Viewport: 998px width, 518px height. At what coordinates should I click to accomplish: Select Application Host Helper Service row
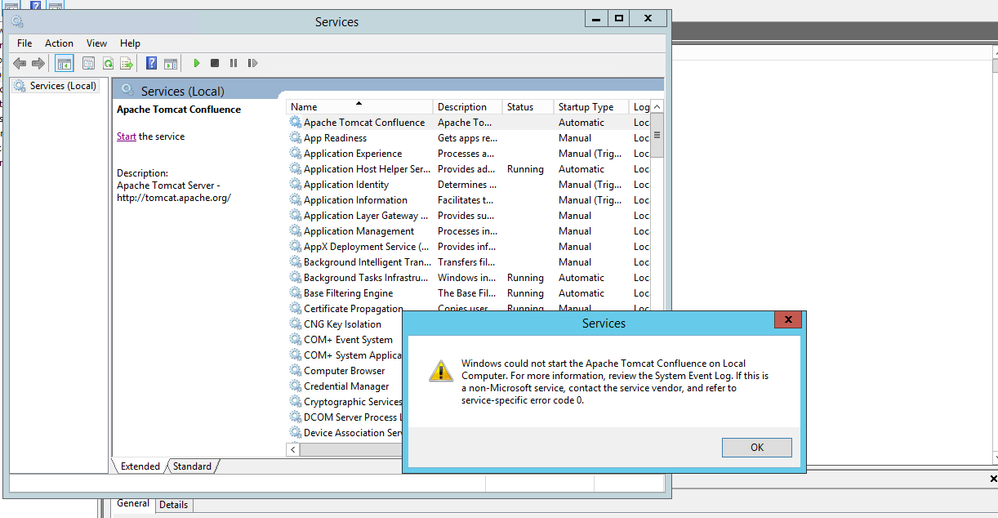[470, 169]
